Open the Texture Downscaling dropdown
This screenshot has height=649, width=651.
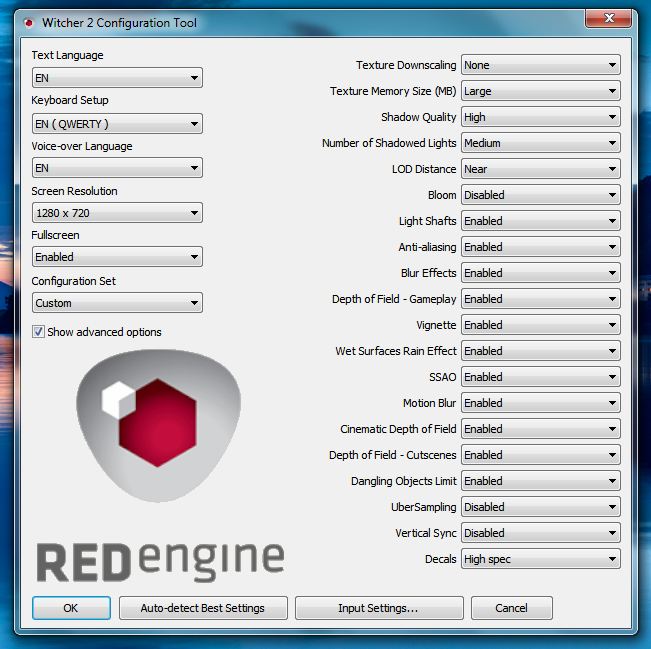tap(541, 65)
